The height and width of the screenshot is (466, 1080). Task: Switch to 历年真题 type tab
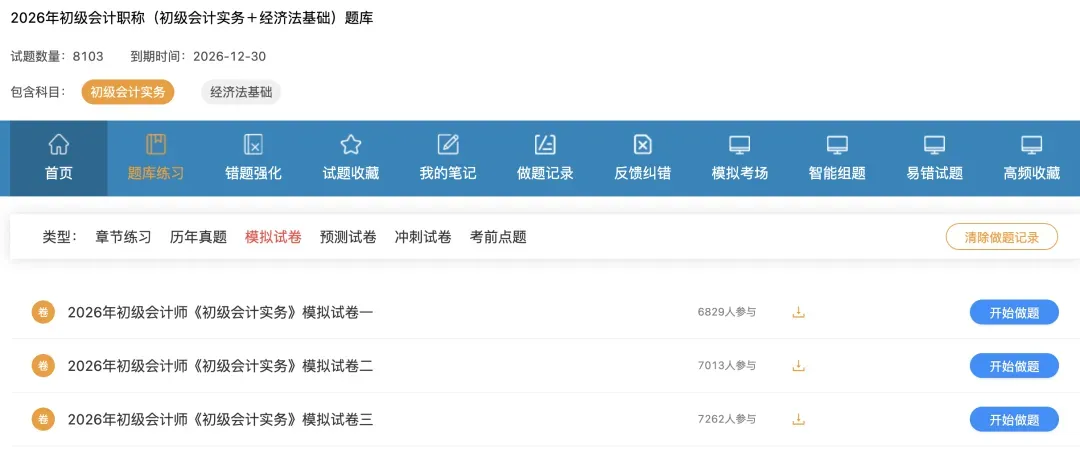click(x=198, y=237)
